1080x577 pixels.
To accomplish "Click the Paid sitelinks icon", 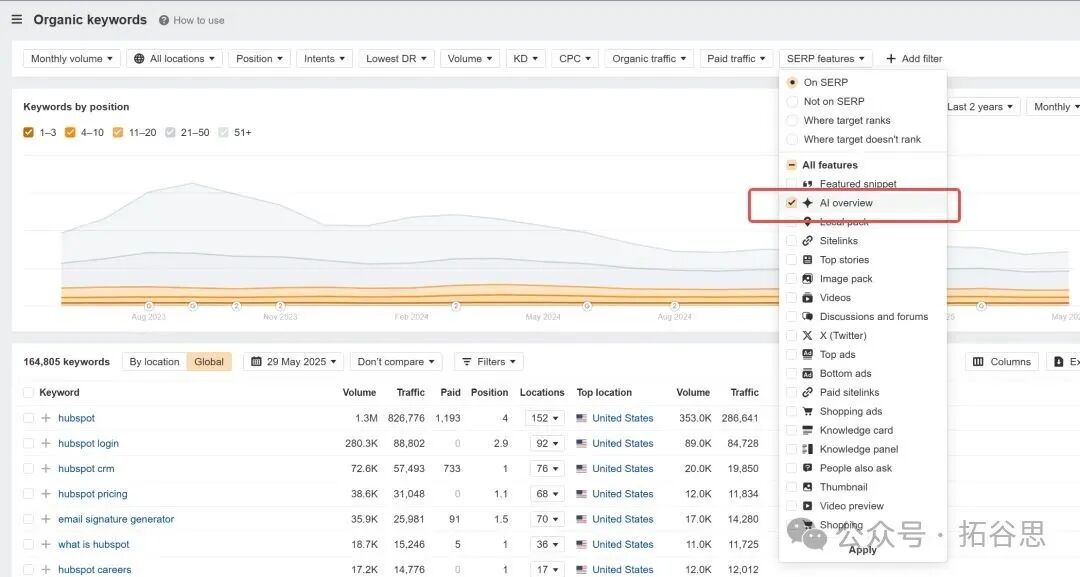I will click(807, 392).
